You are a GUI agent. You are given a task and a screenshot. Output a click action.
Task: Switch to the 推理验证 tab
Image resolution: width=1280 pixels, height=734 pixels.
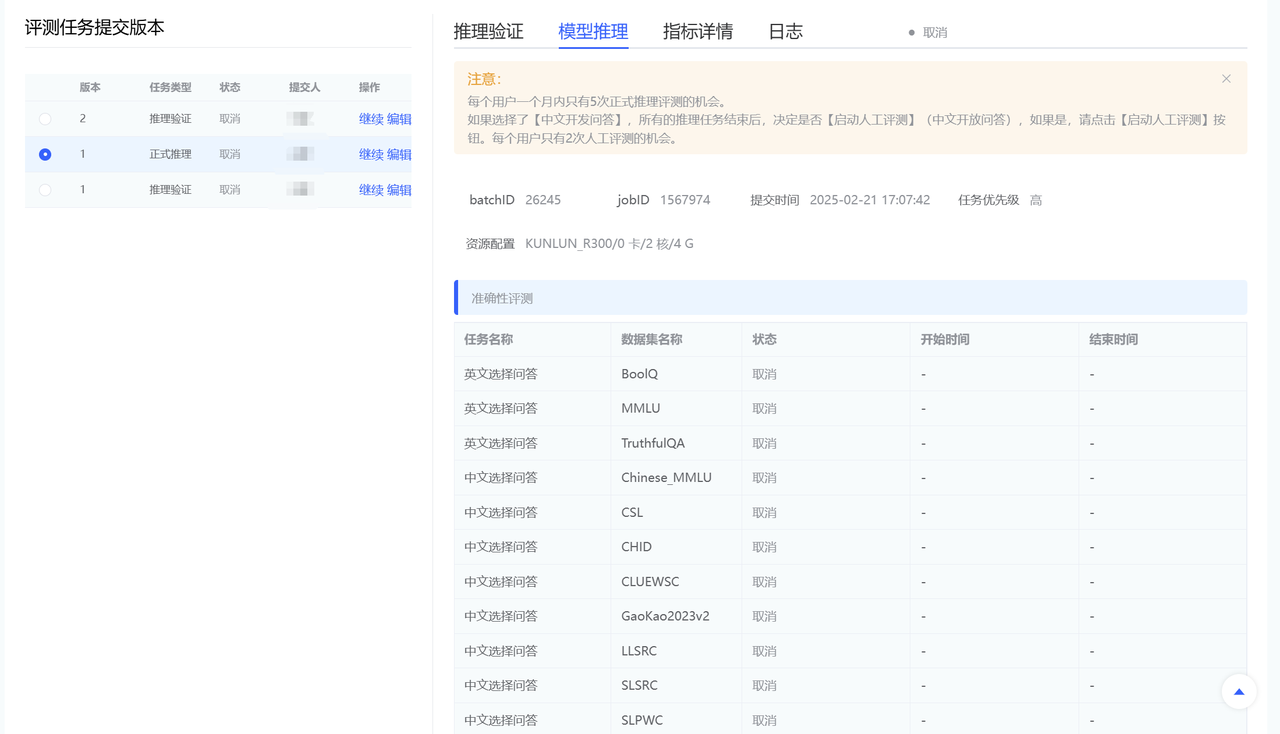488,32
